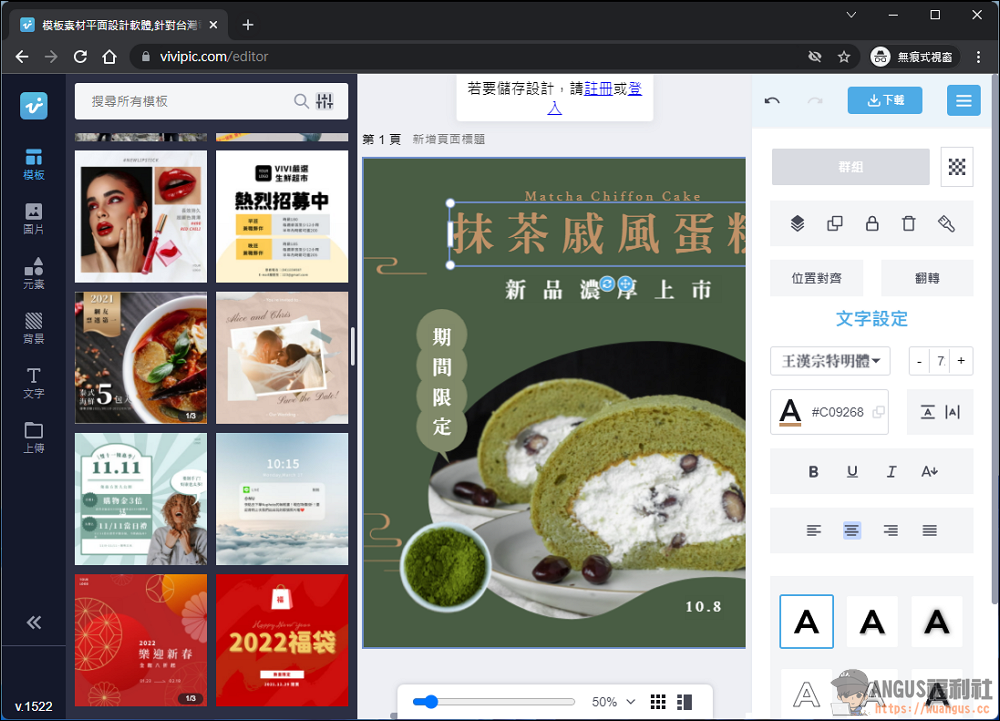Screen dimensions: 1000x721
Task: Delete selected element with trash icon
Action: (x=909, y=223)
